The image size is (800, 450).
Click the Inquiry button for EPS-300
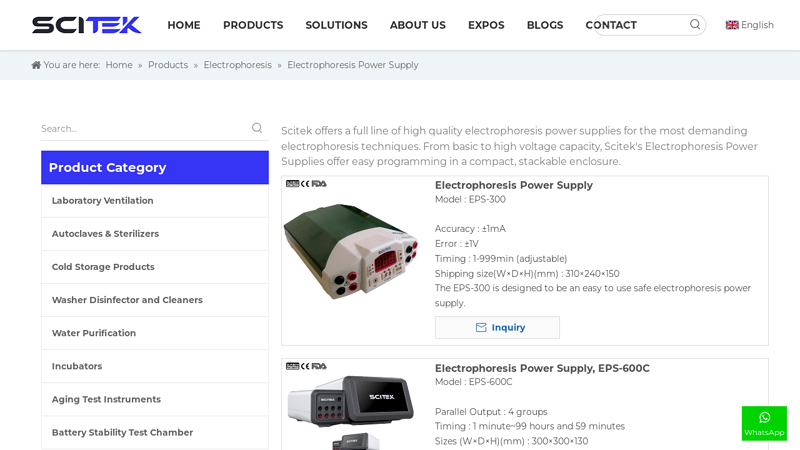point(497,328)
